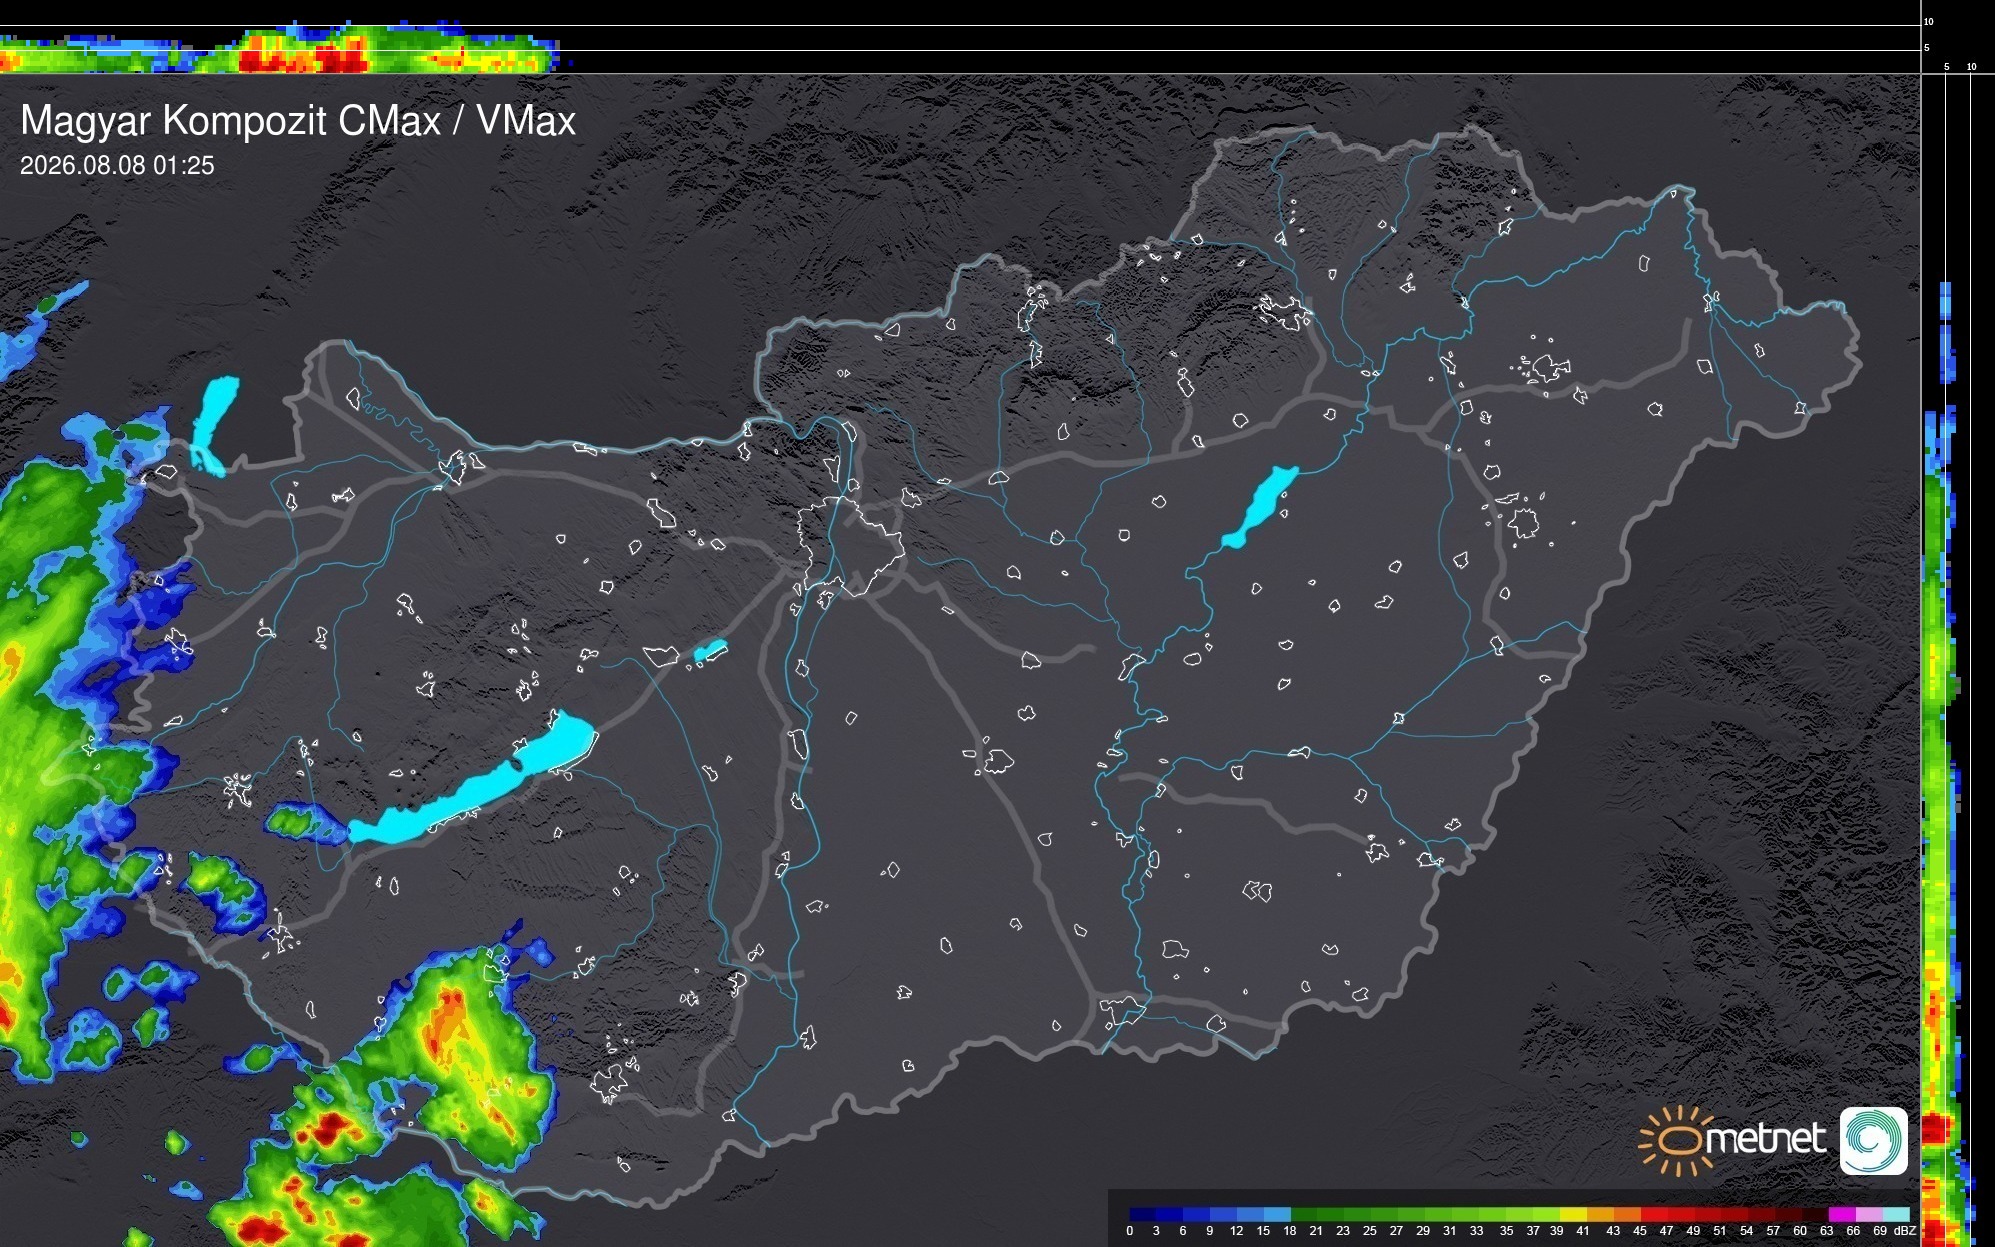This screenshot has width=1995, height=1247.
Task: Click the "21" value on the dBZ scale
Action: point(1317,1231)
